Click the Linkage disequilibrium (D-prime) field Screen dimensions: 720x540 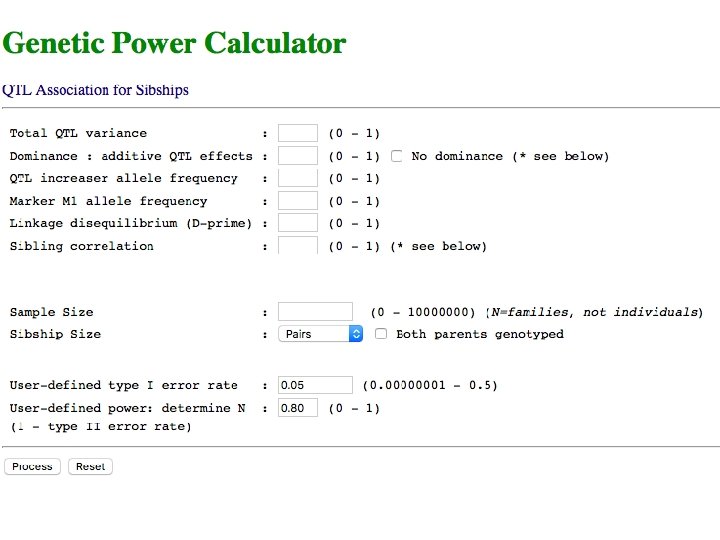pos(298,223)
